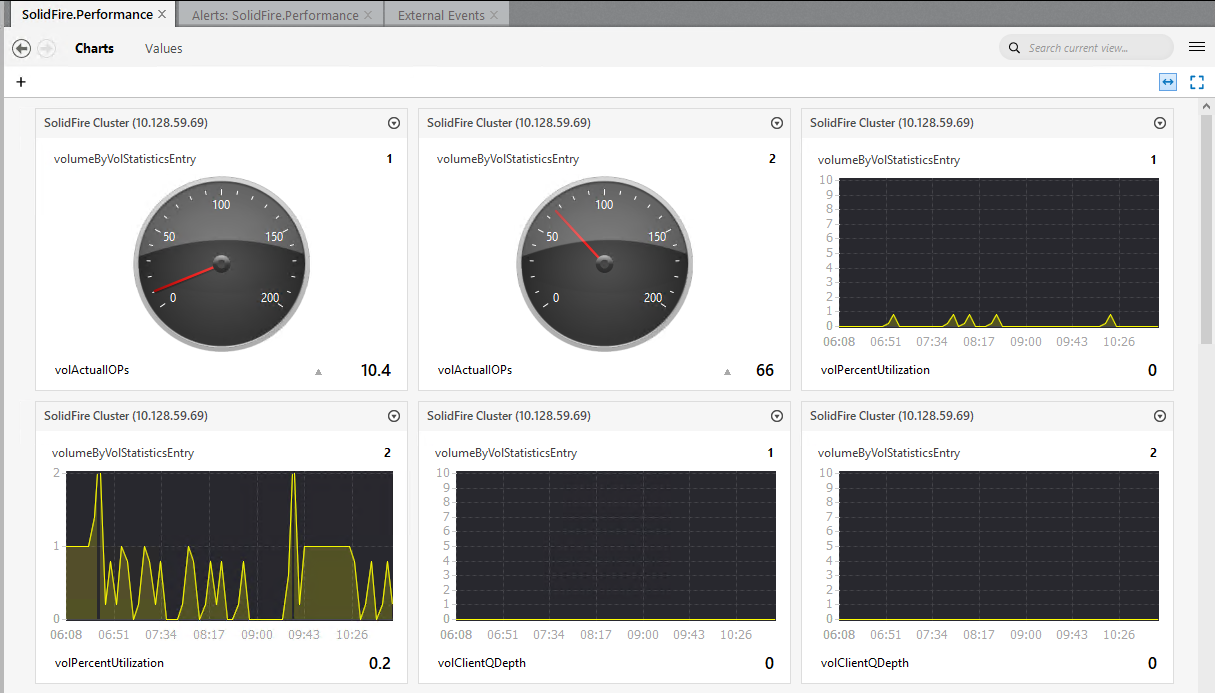Click volActualIOPs label under second gauge
Image resolution: width=1215 pixels, height=693 pixels.
[x=475, y=370]
